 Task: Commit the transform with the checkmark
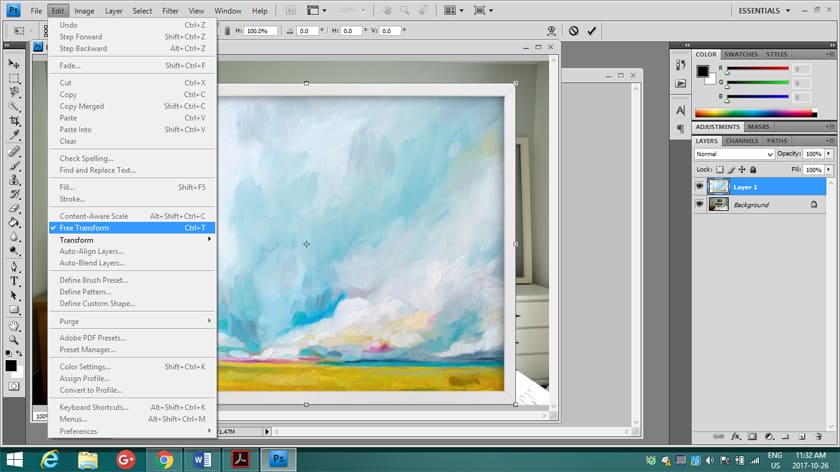click(x=591, y=31)
